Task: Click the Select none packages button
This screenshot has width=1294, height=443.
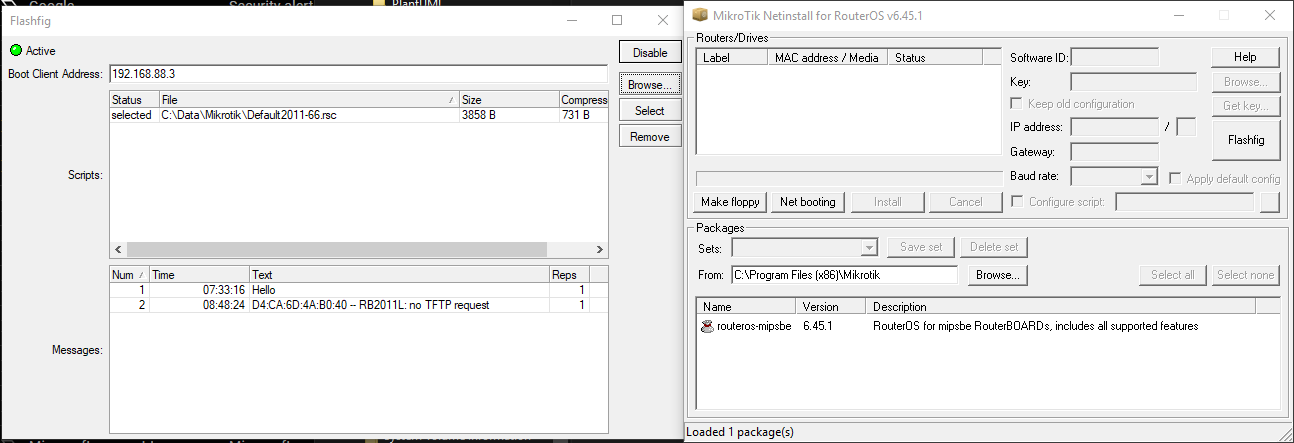Action: tap(1246, 275)
